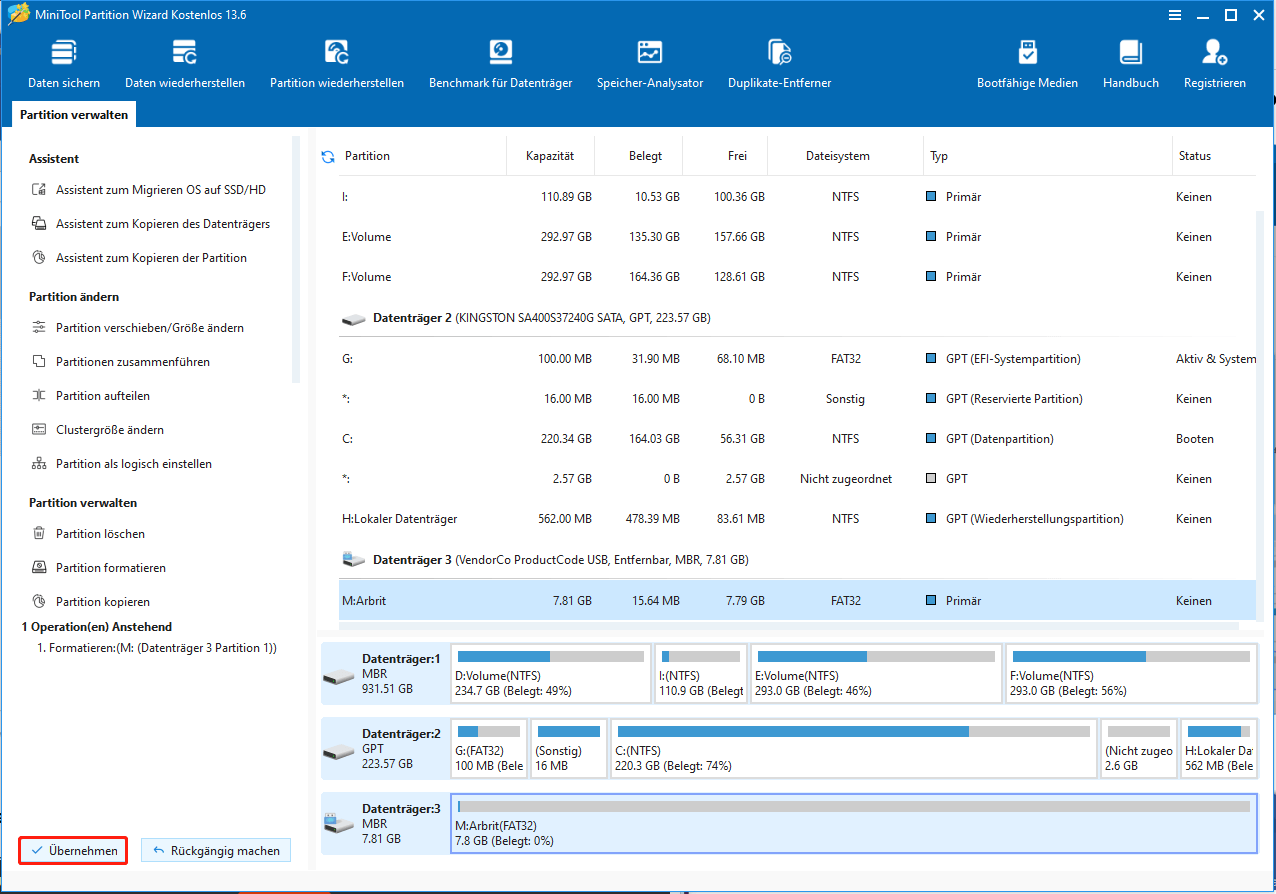Select G:(FAT32) block in disk map
1276x894 pixels.
point(489,748)
